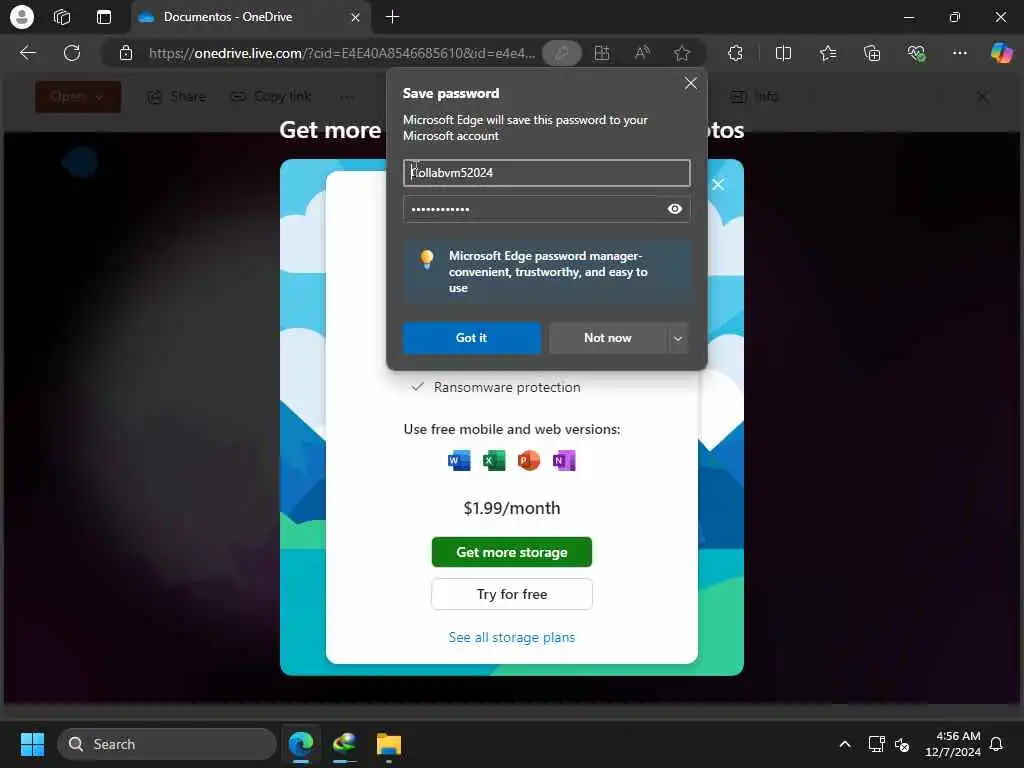Open File Explorer from taskbar
Screen dimensions: 1024x768
(389, 744)
